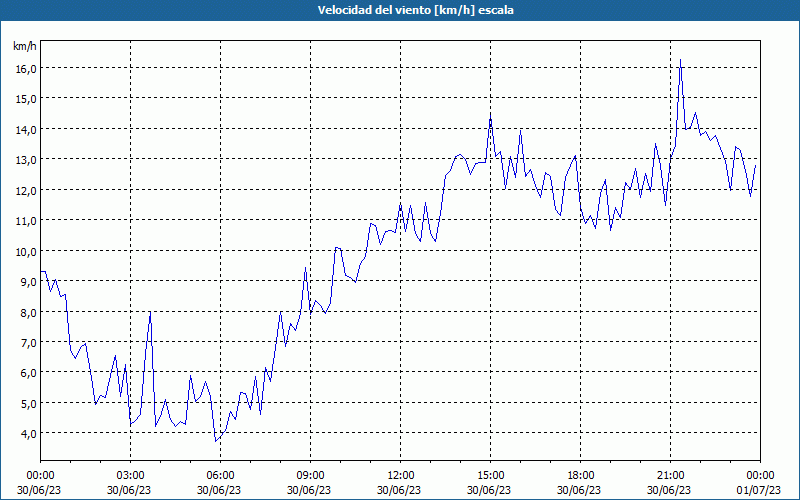Select the 30/06/23 date under 12:00

tap(399, 490)
